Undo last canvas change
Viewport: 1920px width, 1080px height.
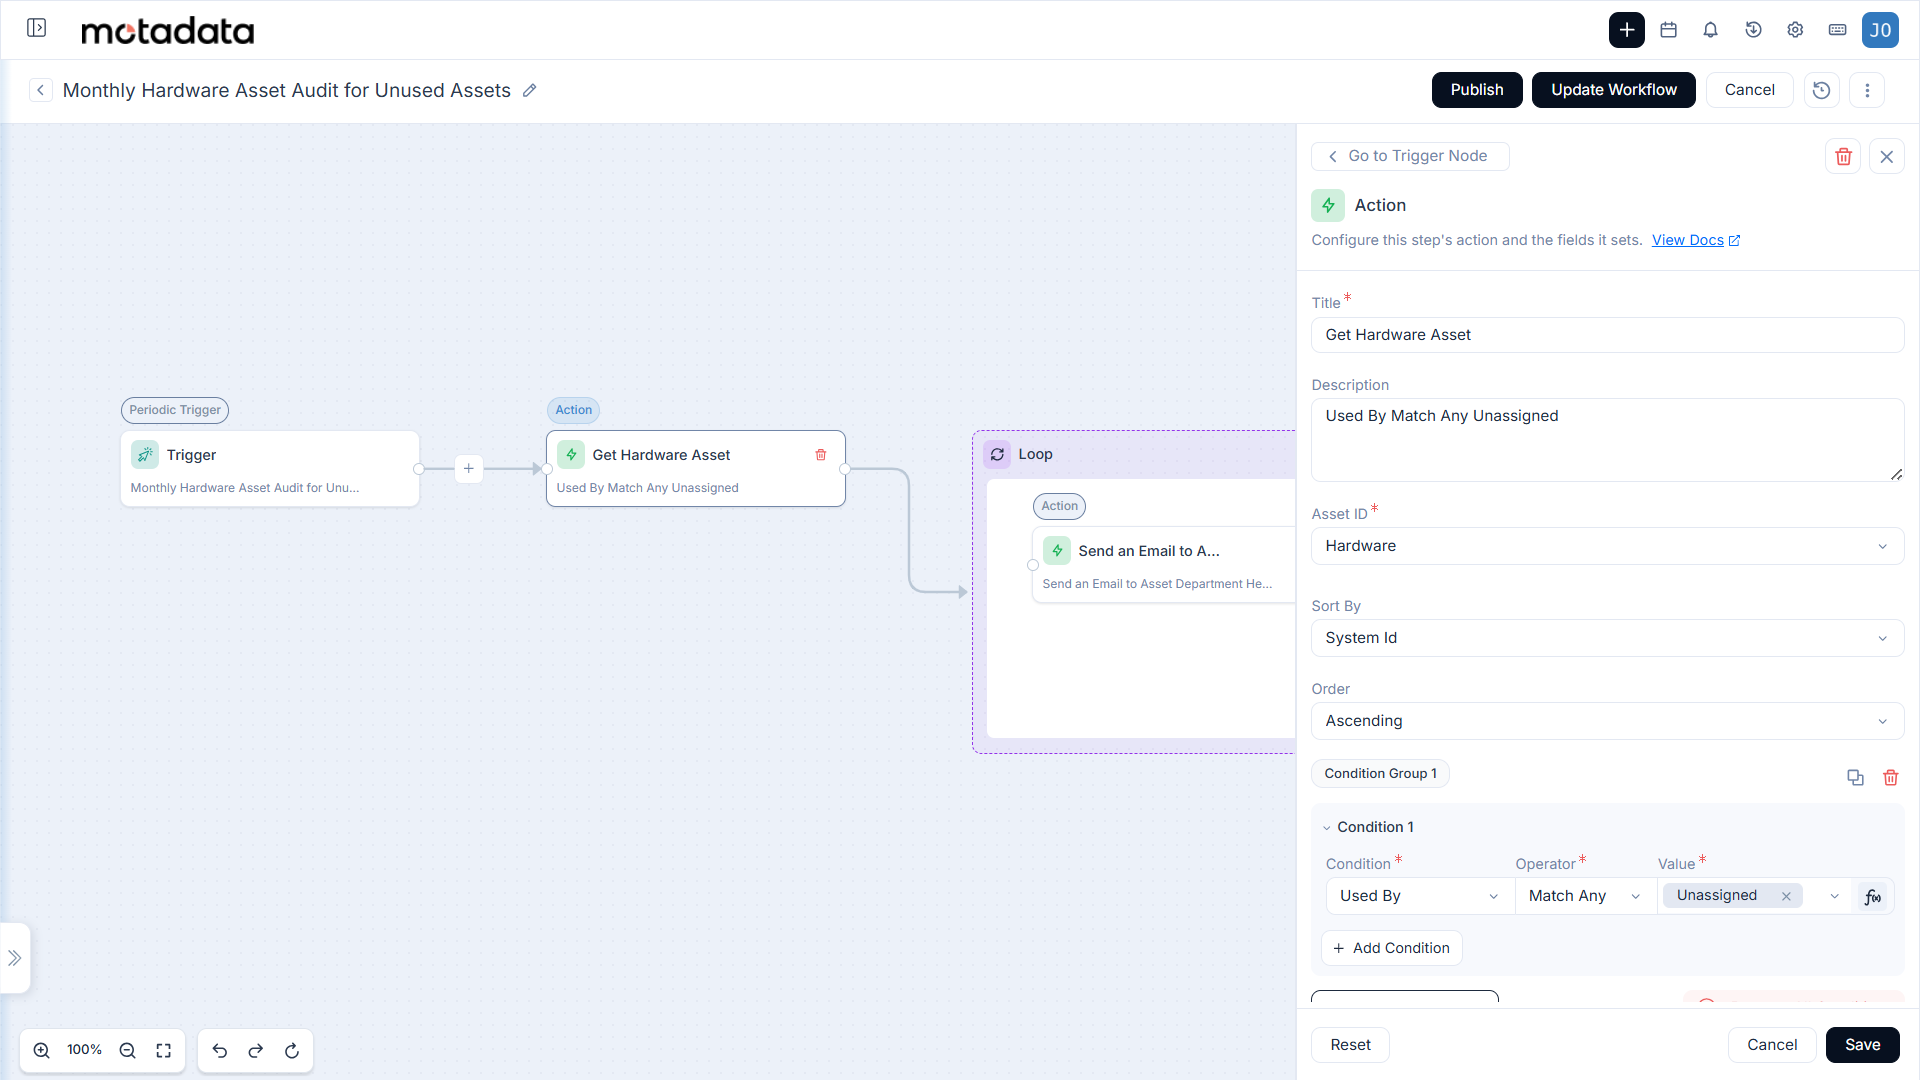[x=220, y=1050]
